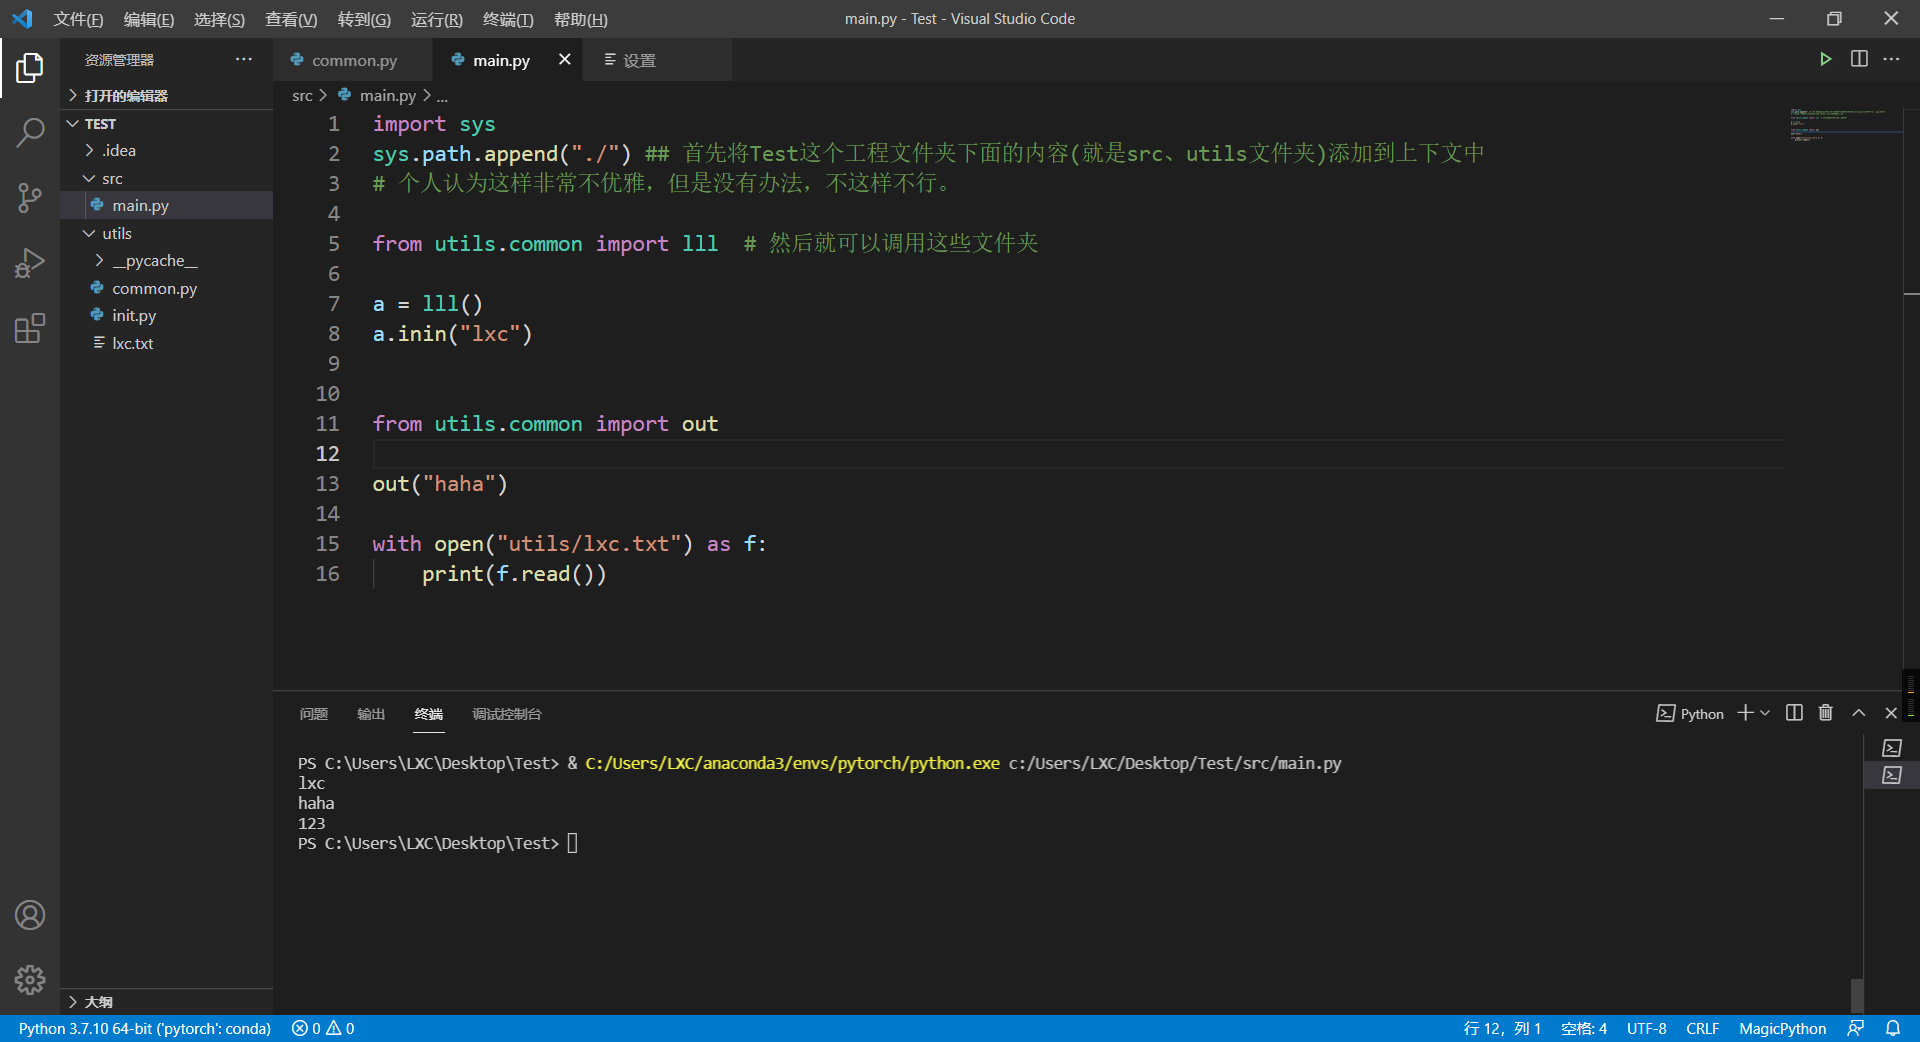Maximize the terminal panel size
Image resolution: width=1920 pixels, height=1042 pixels.
point(1859,713)
